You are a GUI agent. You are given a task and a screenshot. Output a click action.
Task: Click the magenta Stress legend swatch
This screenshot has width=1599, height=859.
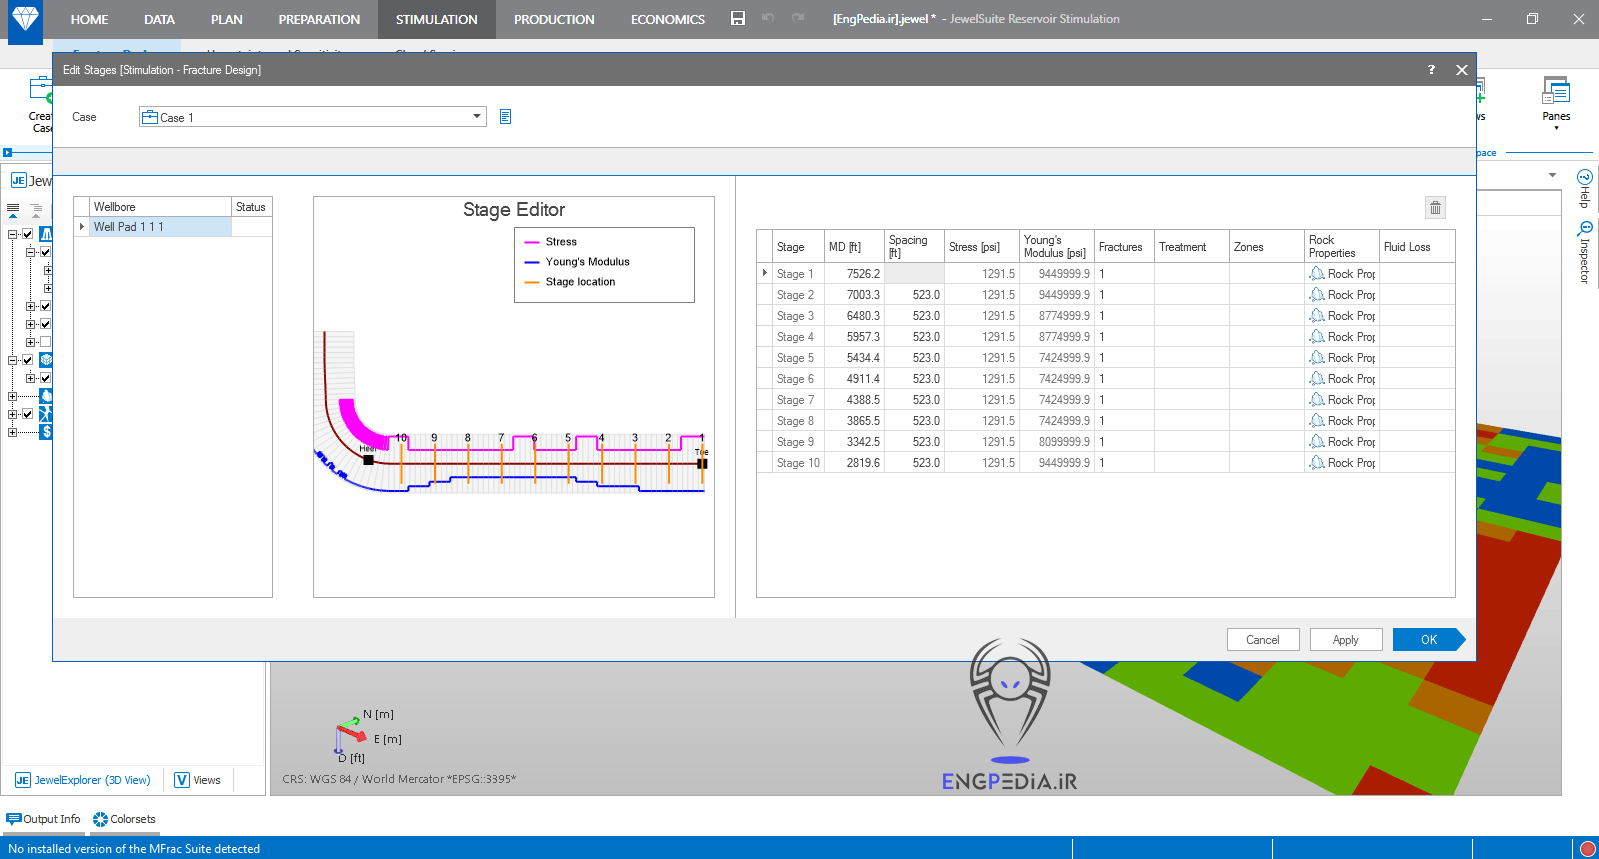point(532,242)
